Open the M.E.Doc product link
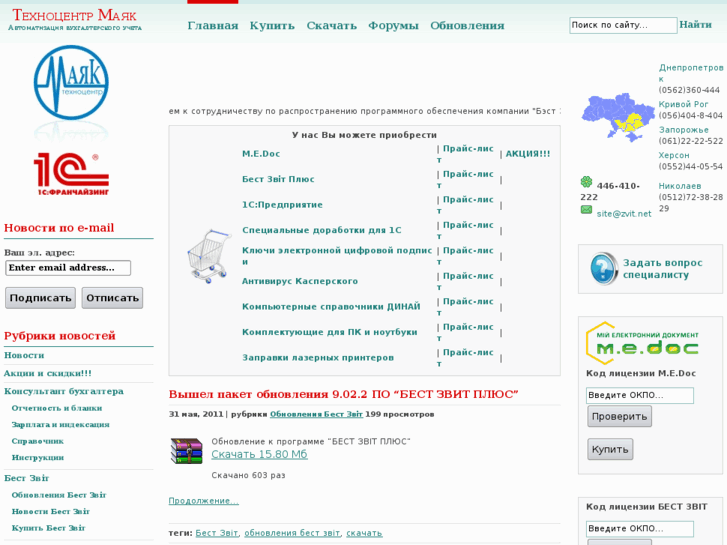The height and width of the screenshot is (545, 727). click(x=261, y=154)
